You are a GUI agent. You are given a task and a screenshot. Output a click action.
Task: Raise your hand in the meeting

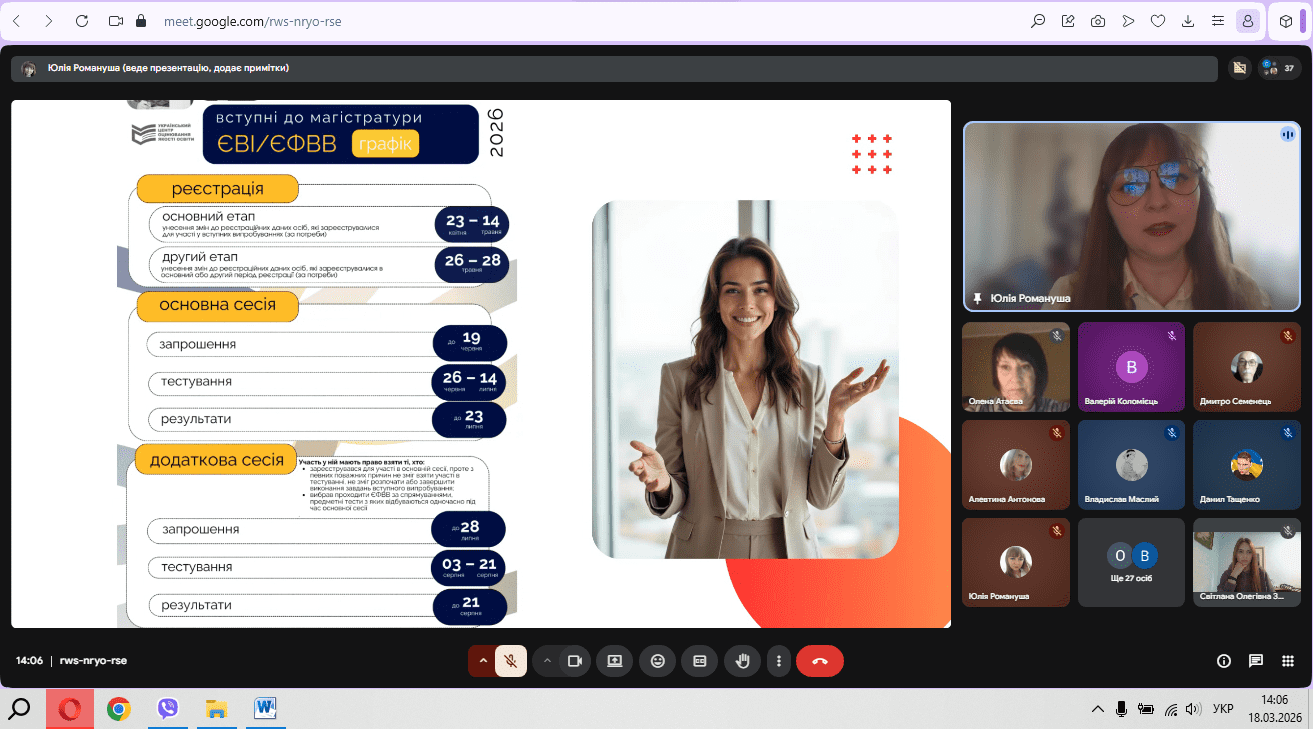tap(742, 661)
